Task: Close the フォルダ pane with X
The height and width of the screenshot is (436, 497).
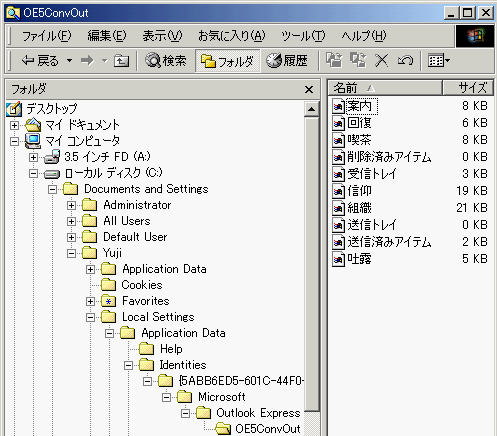Action: click(309, 89)
